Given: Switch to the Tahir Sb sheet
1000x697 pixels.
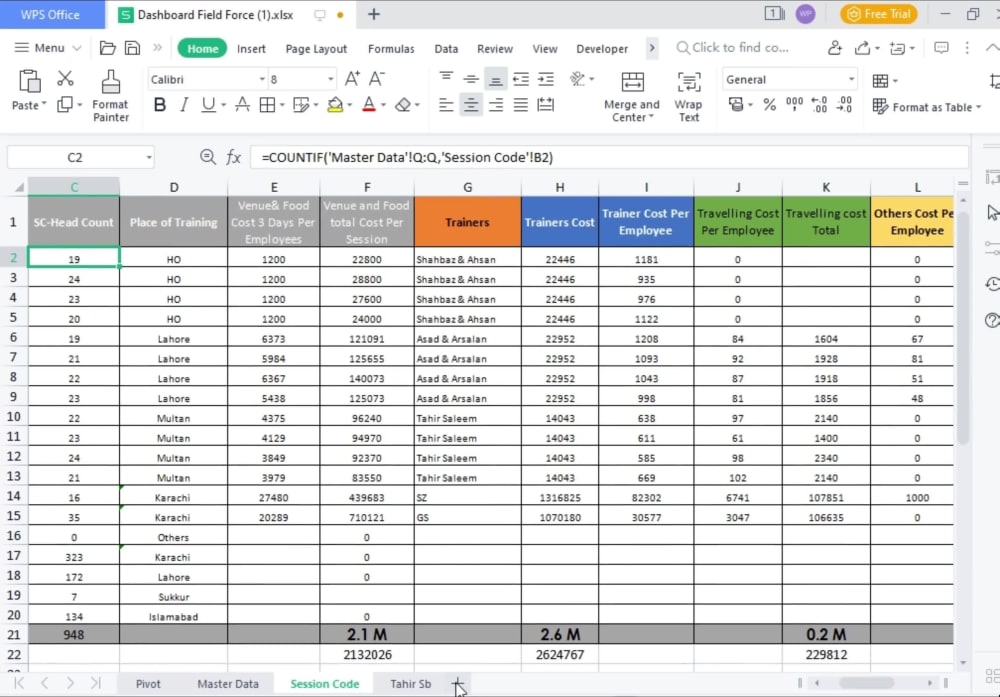Looking at the screenshot, I should [410, 684].
